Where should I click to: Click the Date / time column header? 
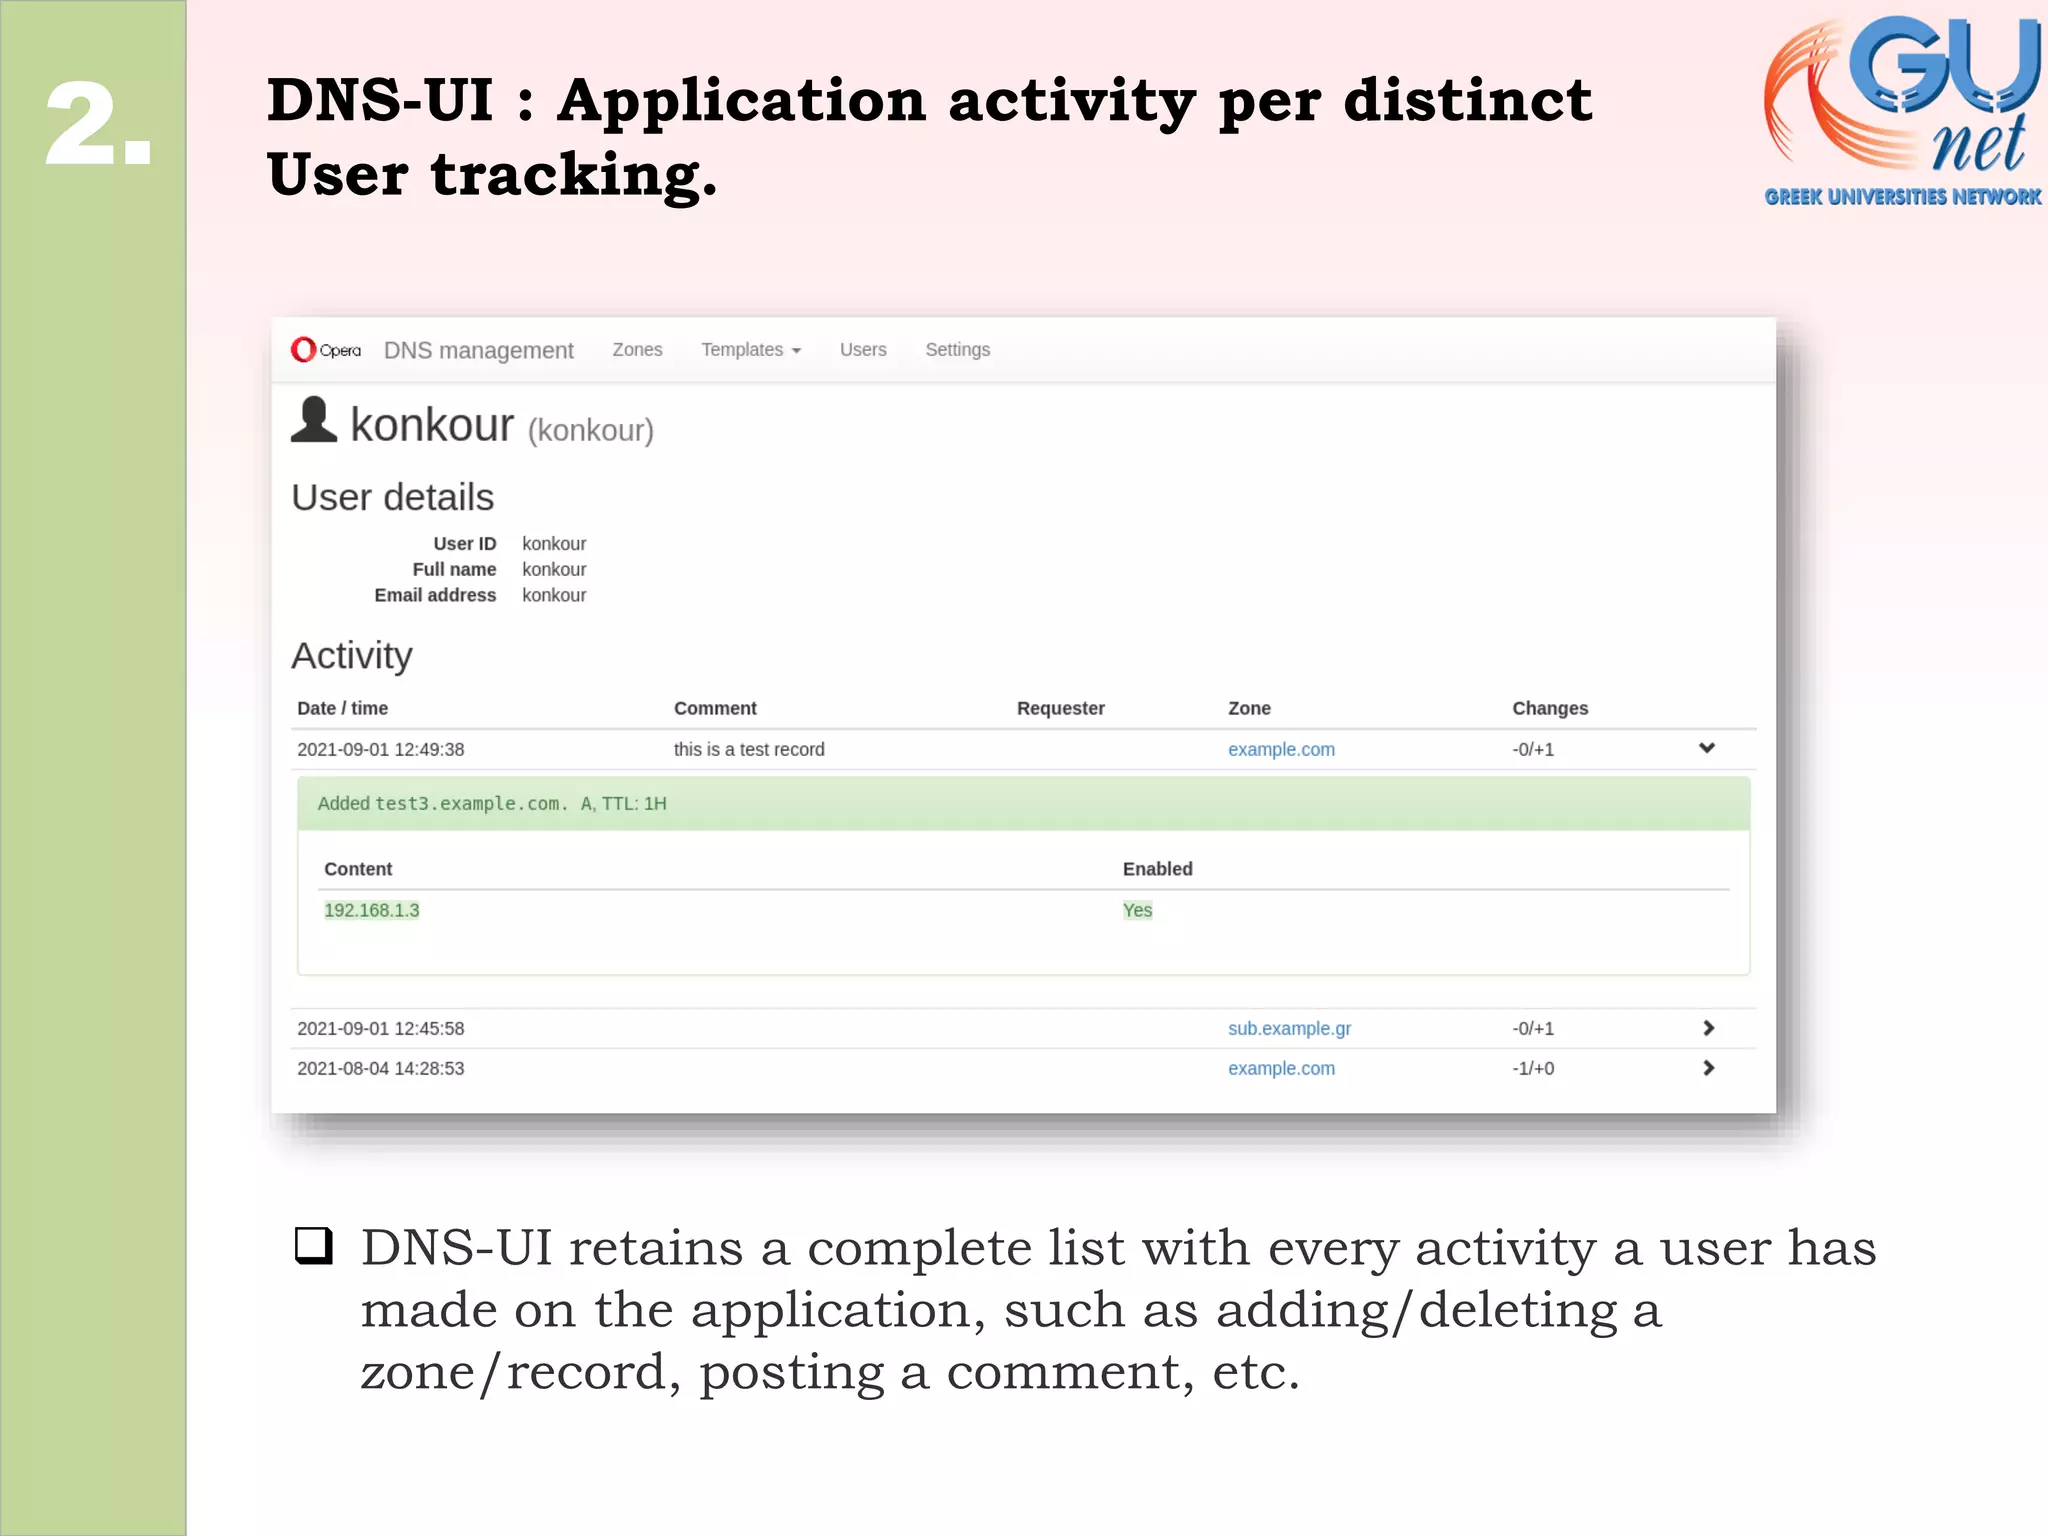tap(342, 708)
